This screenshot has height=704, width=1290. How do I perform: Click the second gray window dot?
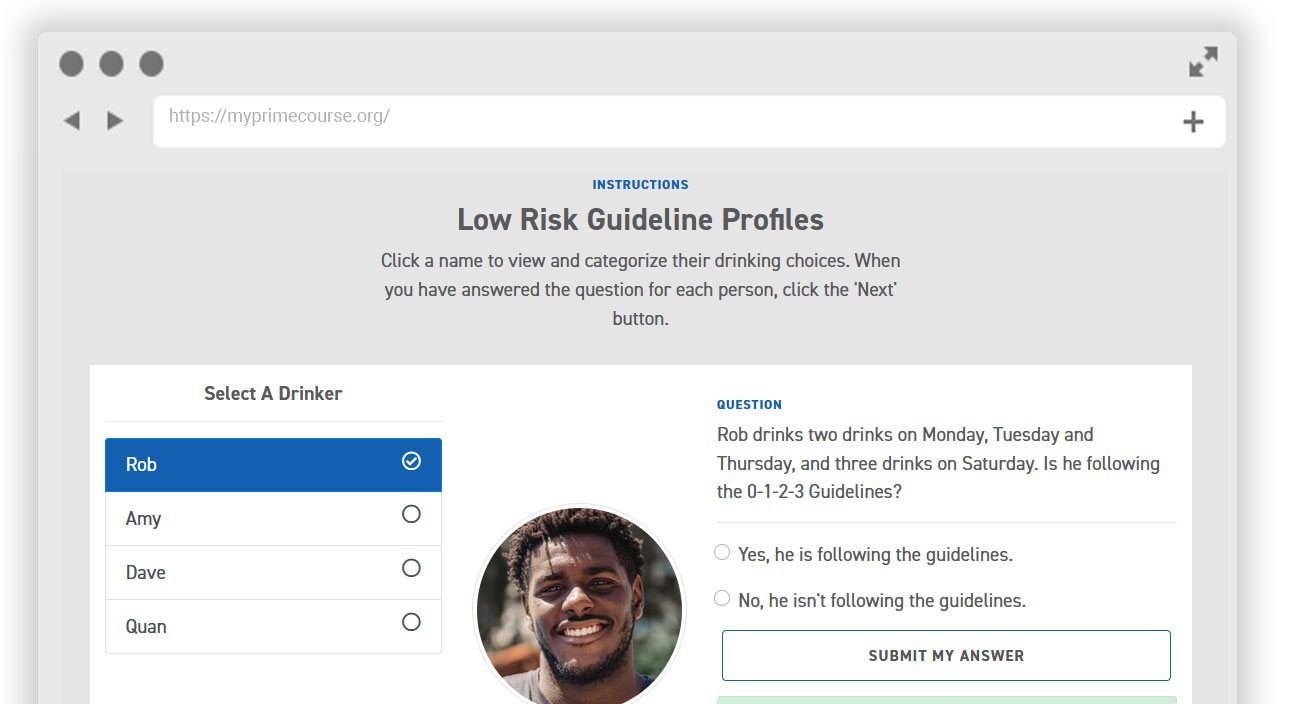coord(111,64)
